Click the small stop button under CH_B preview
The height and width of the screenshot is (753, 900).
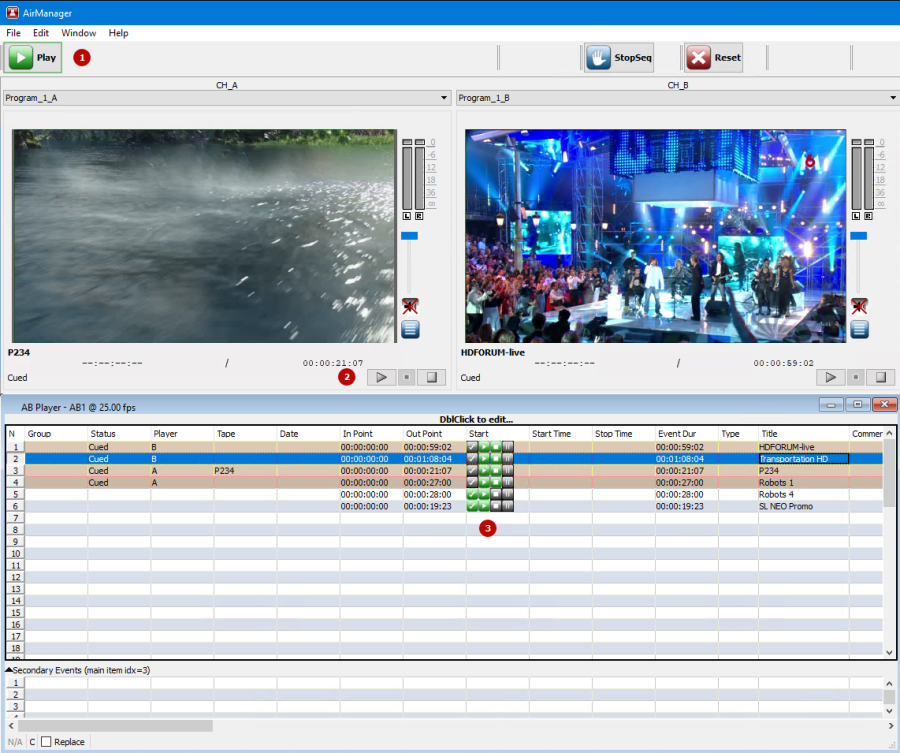pos(856,377)
